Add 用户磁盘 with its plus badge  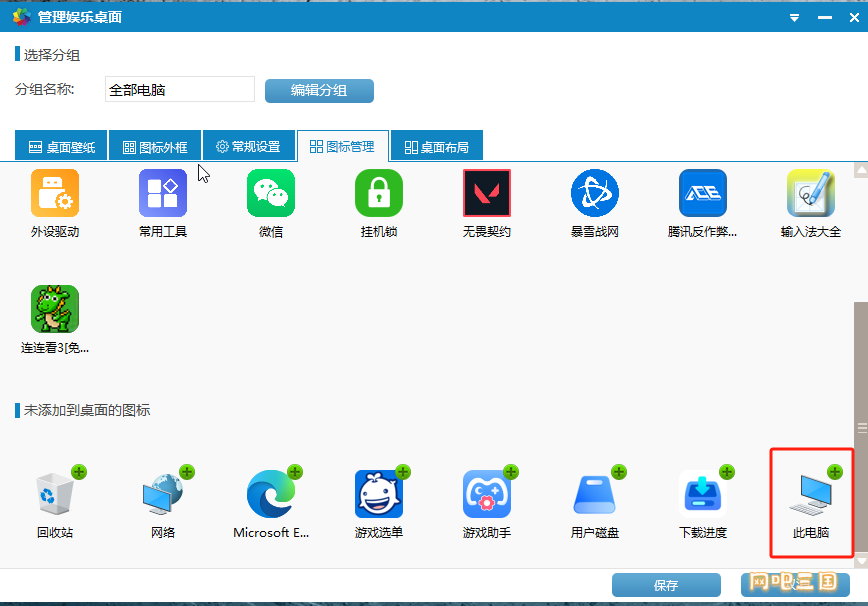click(x=619, y=472)
